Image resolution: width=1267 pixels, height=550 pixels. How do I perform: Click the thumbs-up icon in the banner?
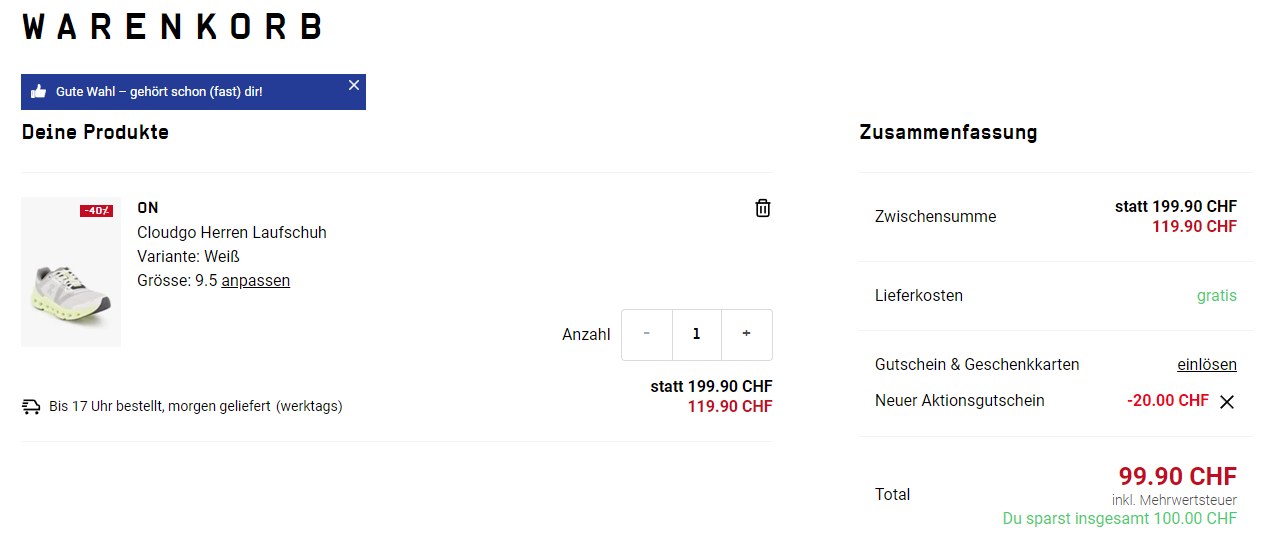(39, 92)
